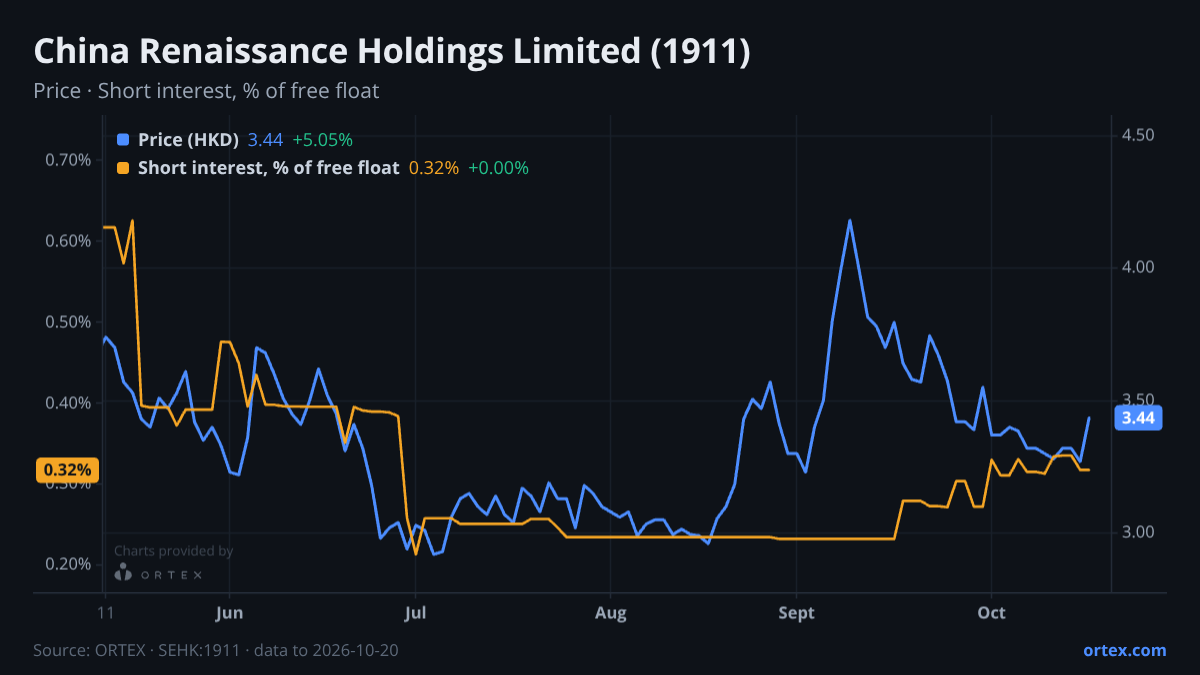Click the 0.60% left axis label
Viewport: 1200px width, 675px height.
69,241
